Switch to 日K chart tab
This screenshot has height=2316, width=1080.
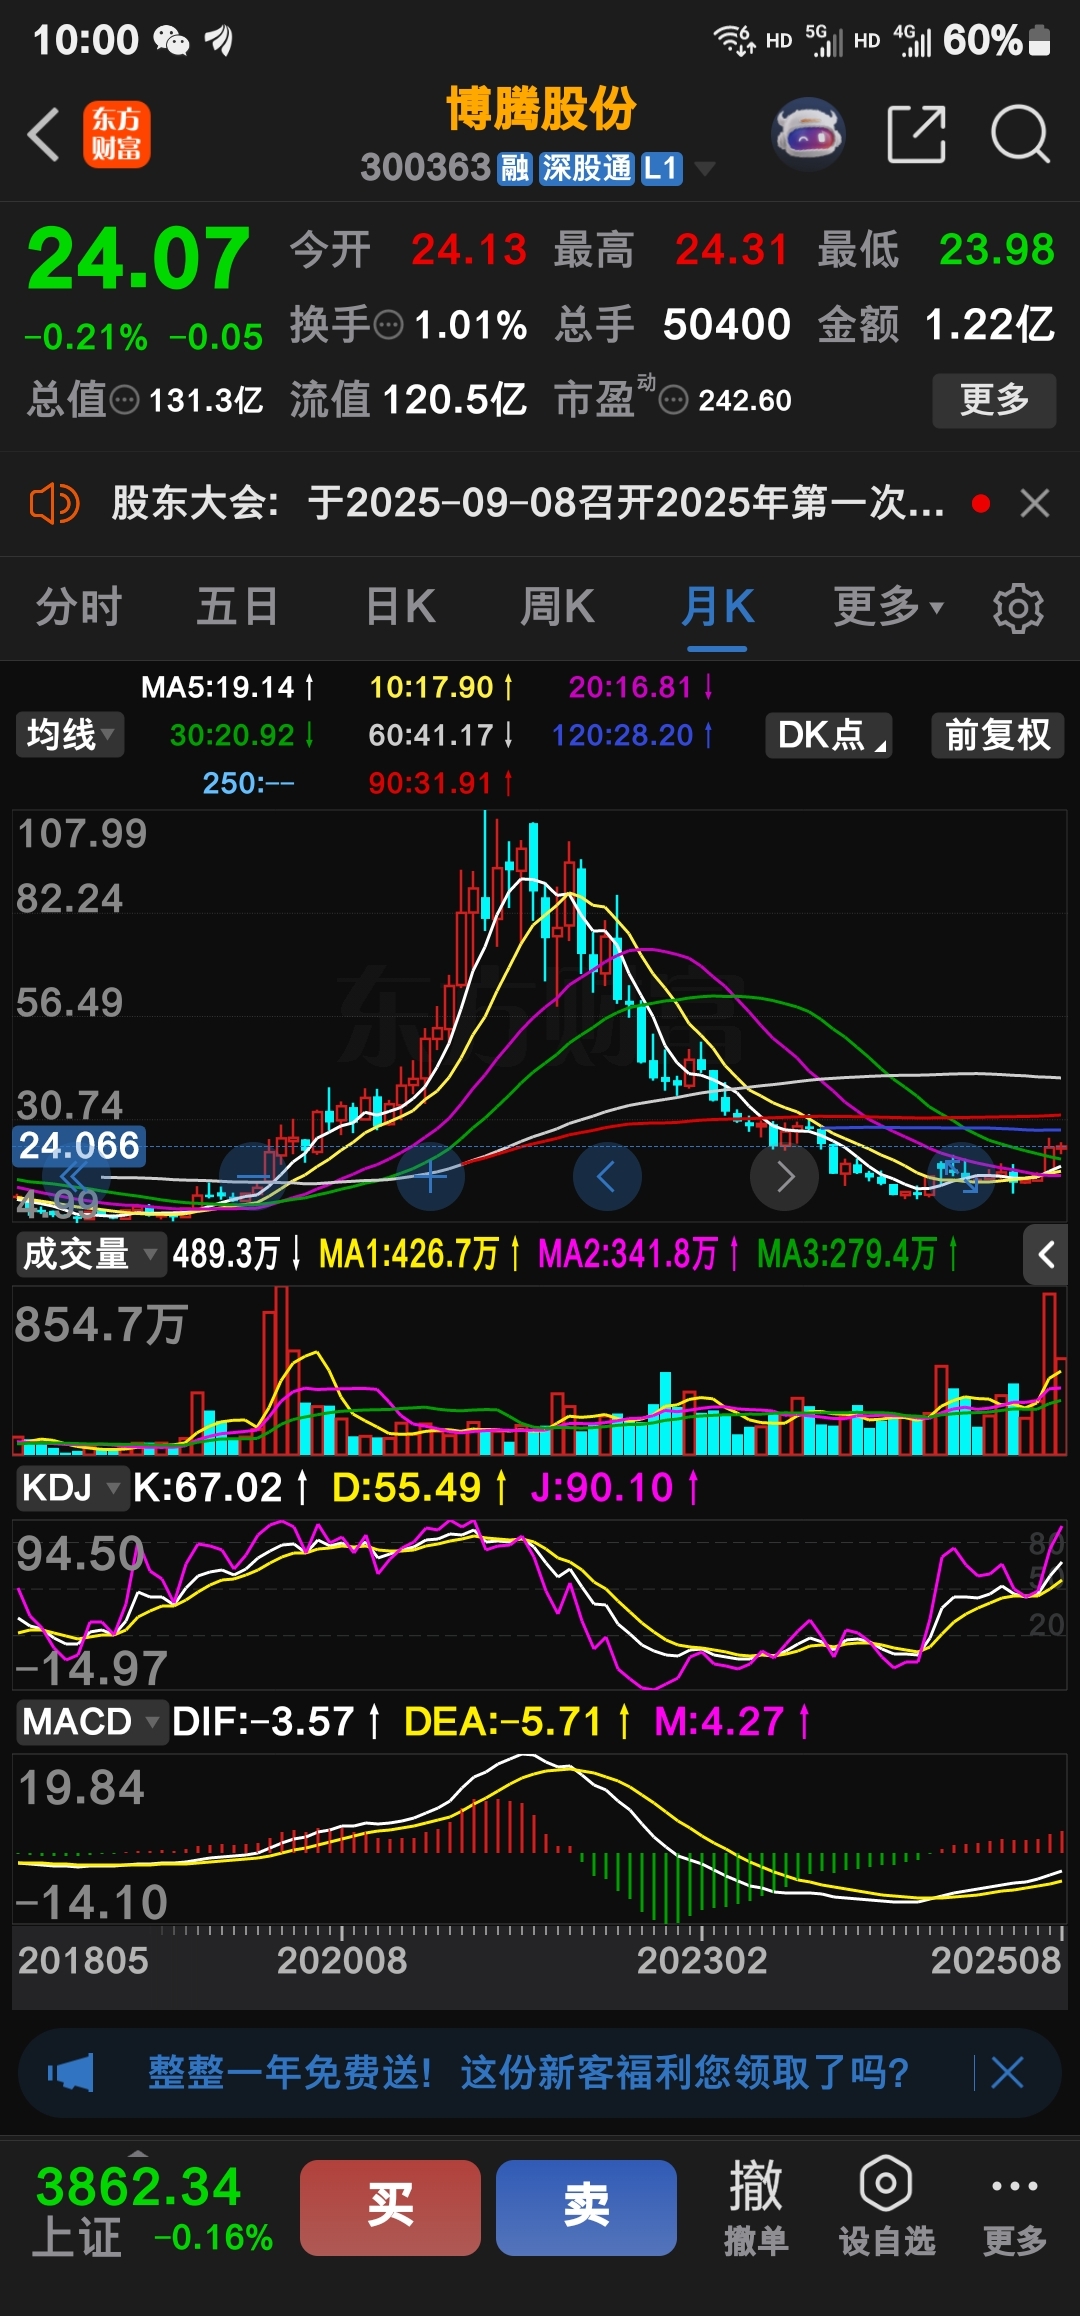400,607
